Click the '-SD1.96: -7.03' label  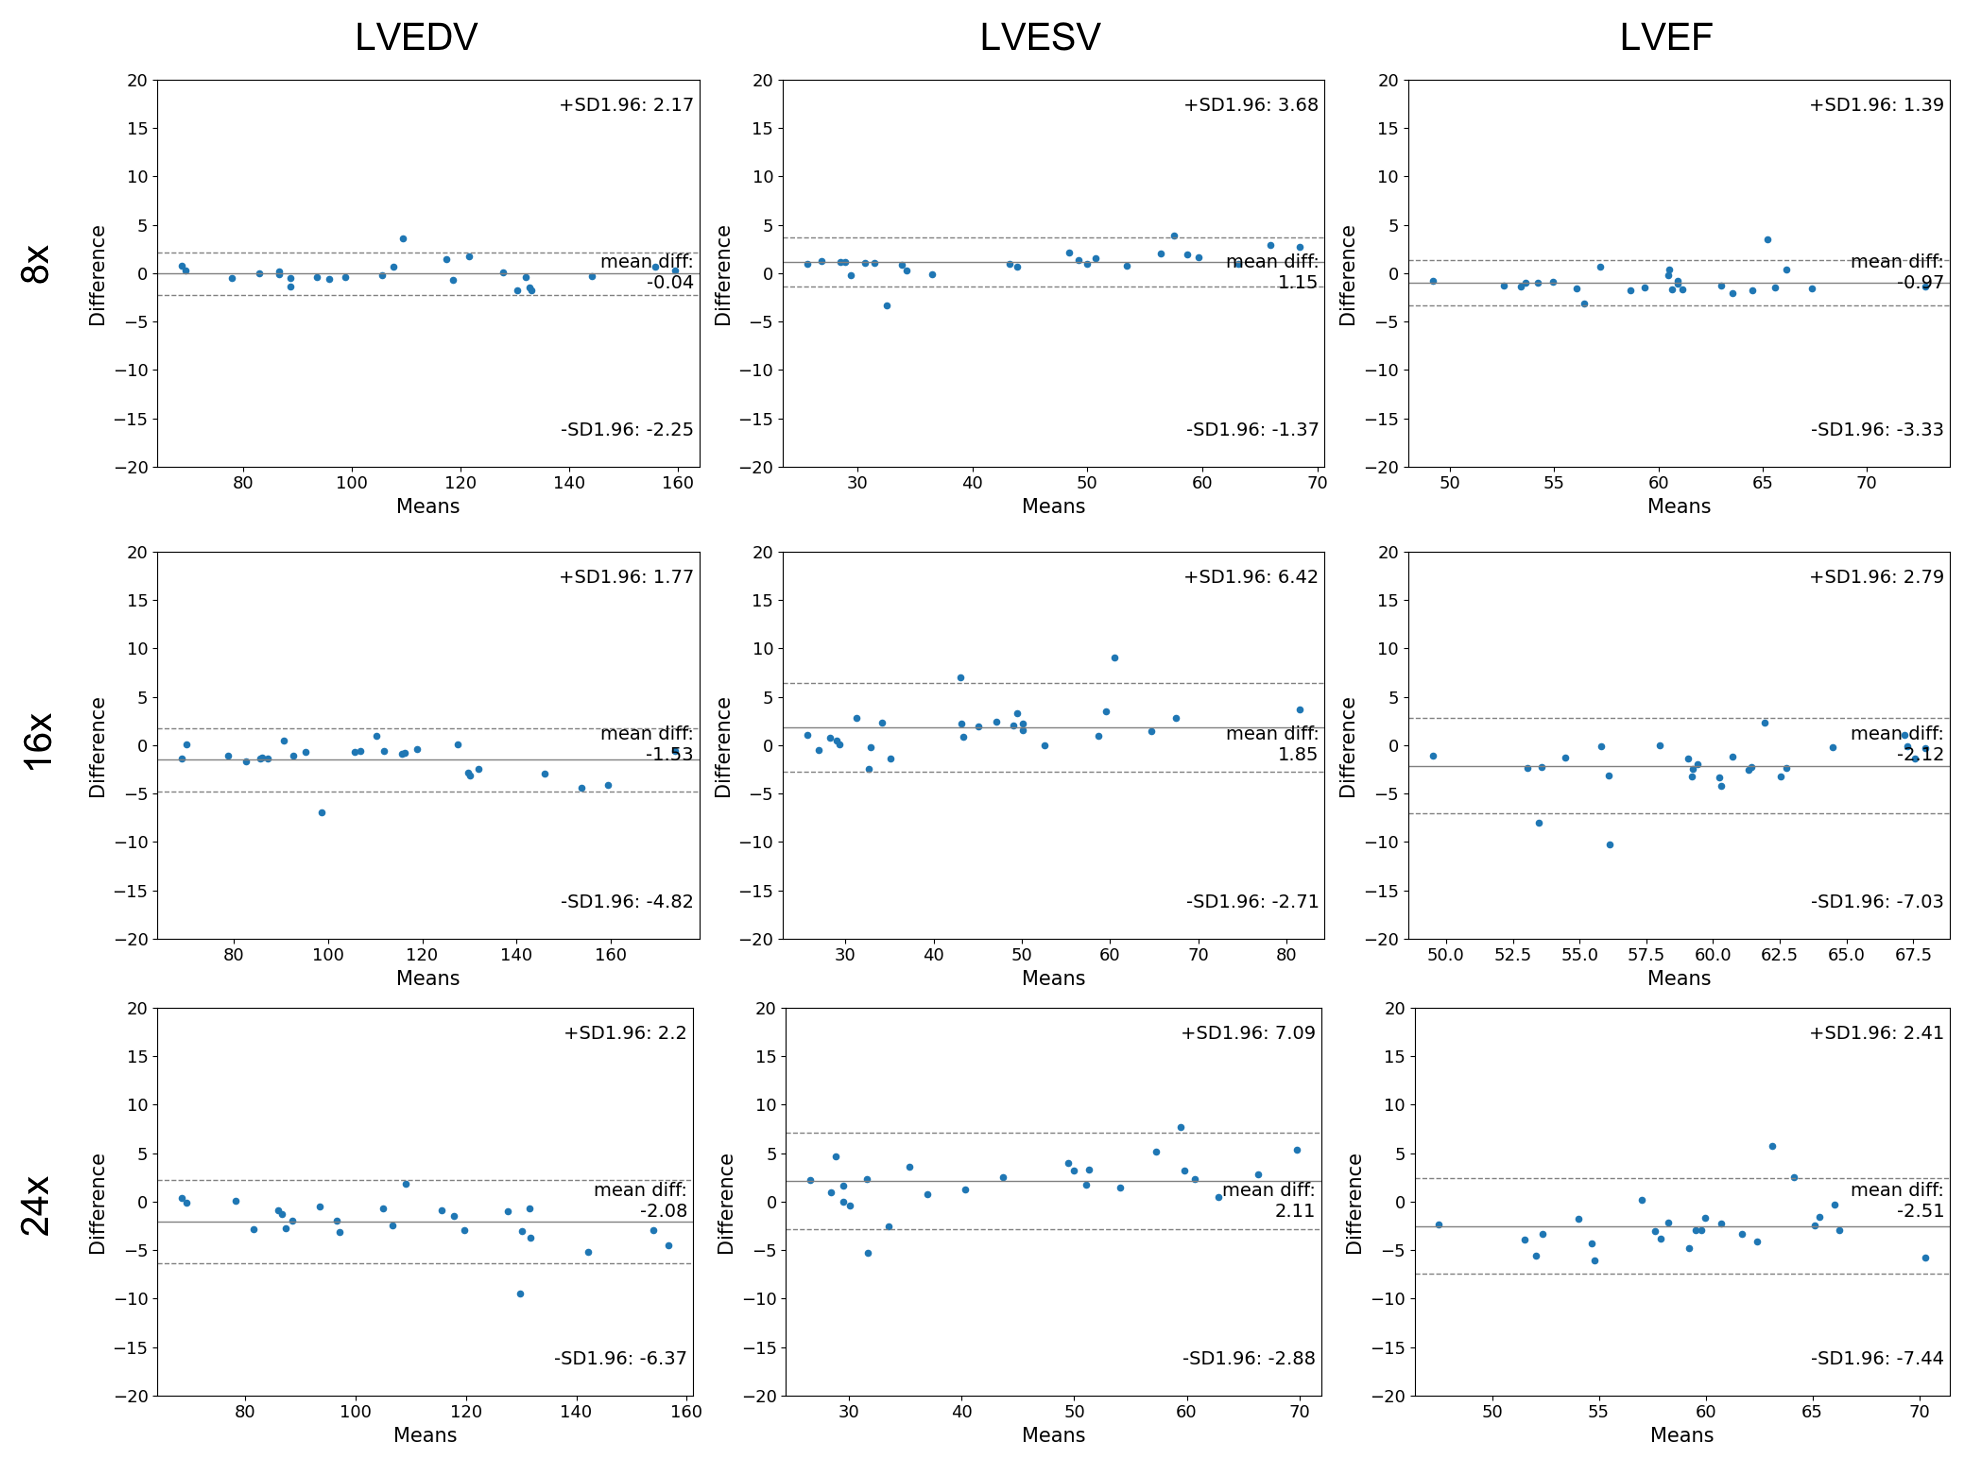(x=1877, y=901)
